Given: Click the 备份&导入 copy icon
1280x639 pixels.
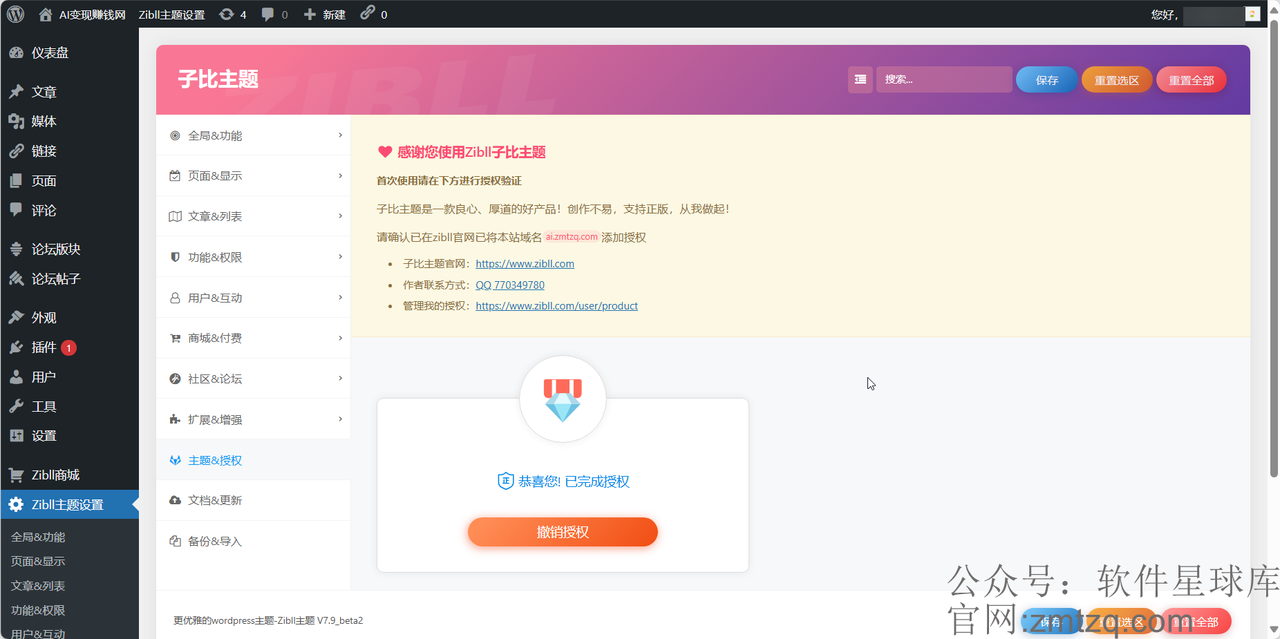Looking at the screenshot, I should [x=176, y=541].
